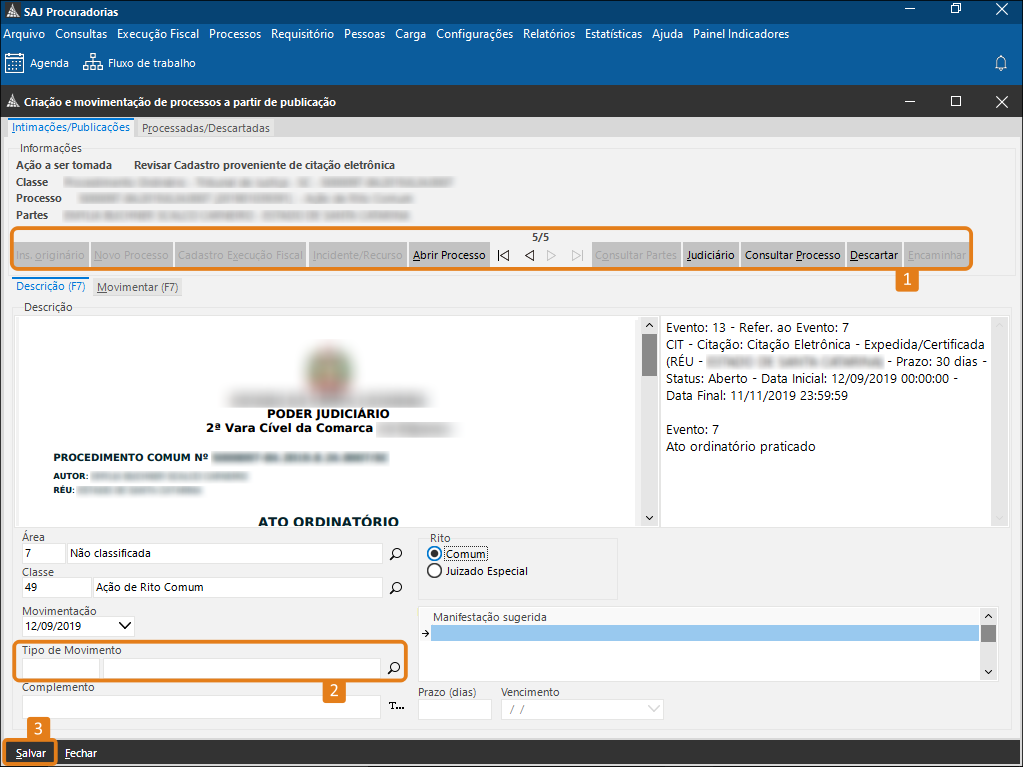
Task: Open the Painel Indicadores menu
Action: (x=741, y=34)
